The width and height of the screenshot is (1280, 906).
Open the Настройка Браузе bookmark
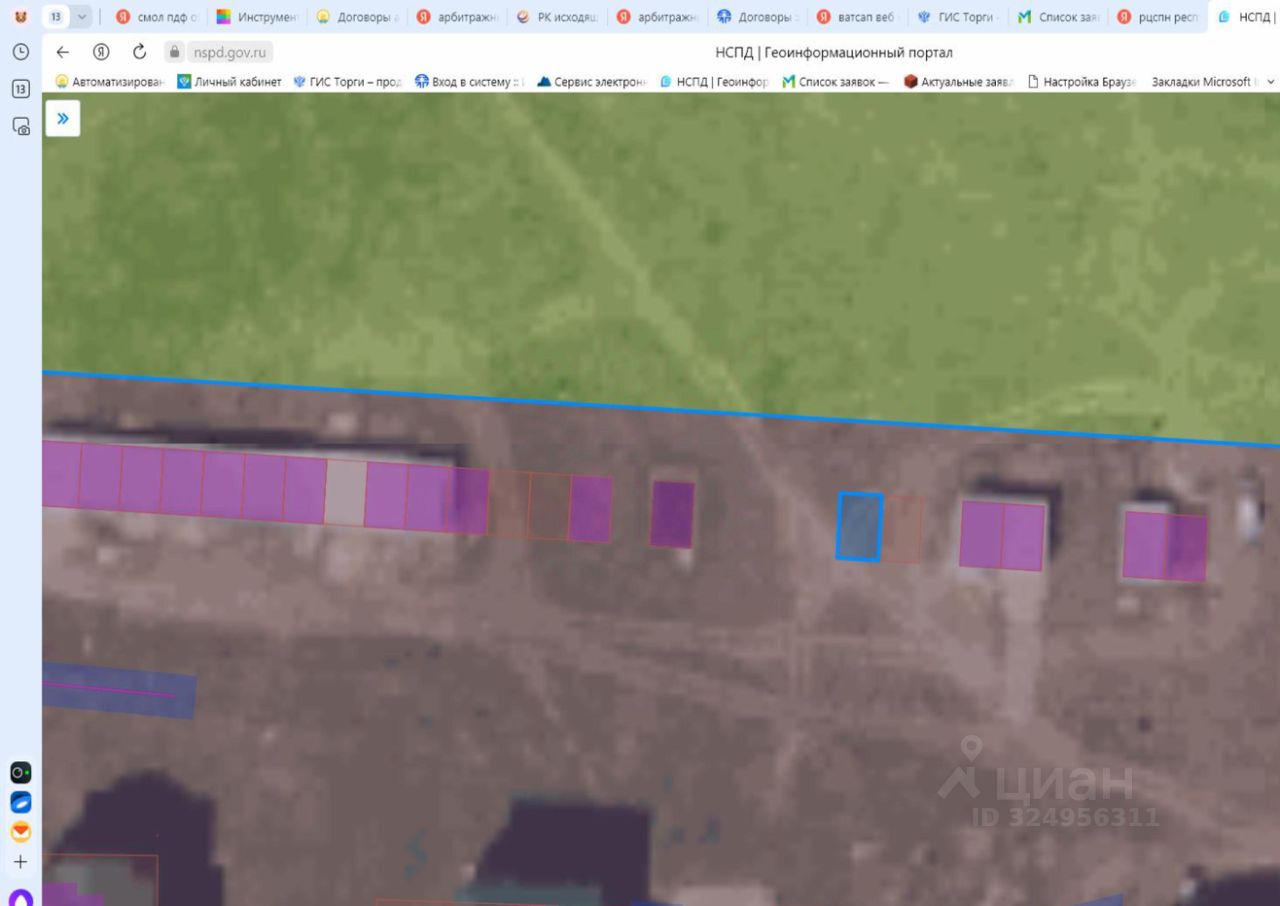1082,82
